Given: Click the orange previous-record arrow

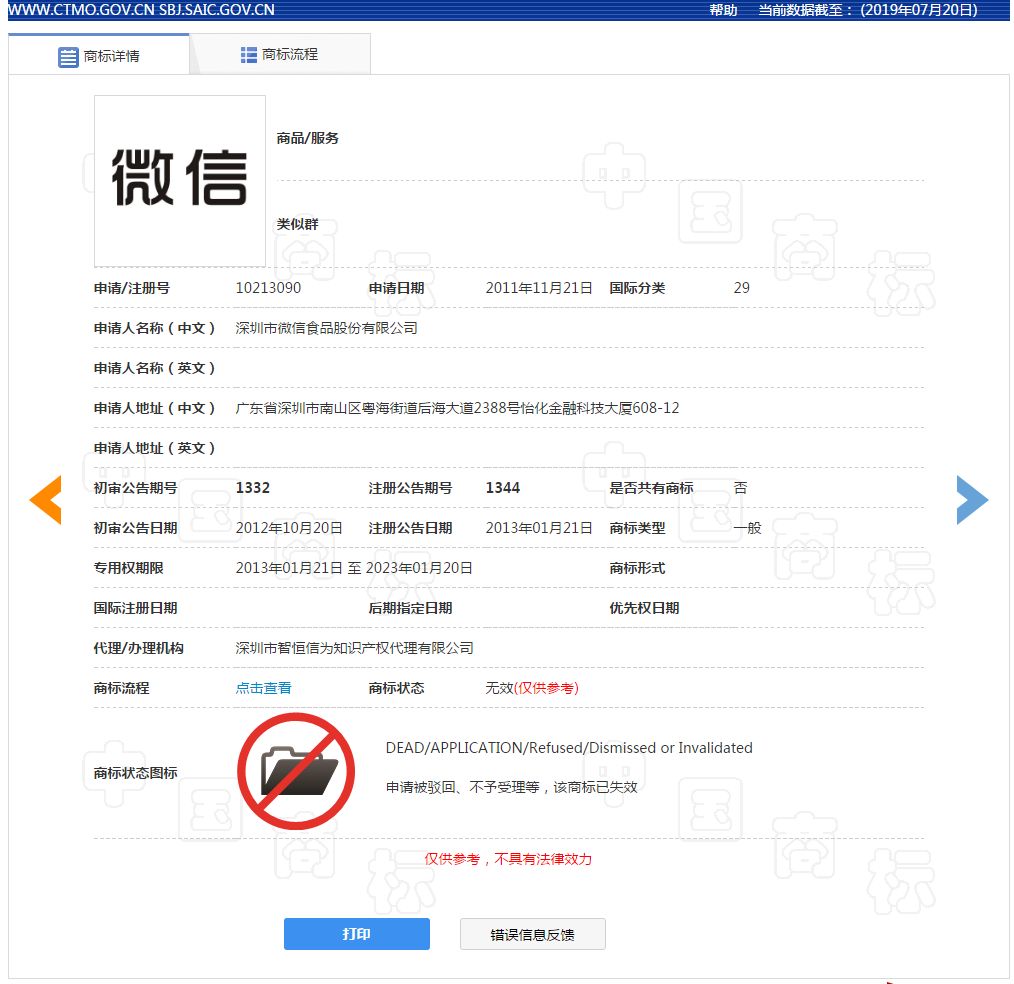Looking at the screenshot, I should click(46, 500).
